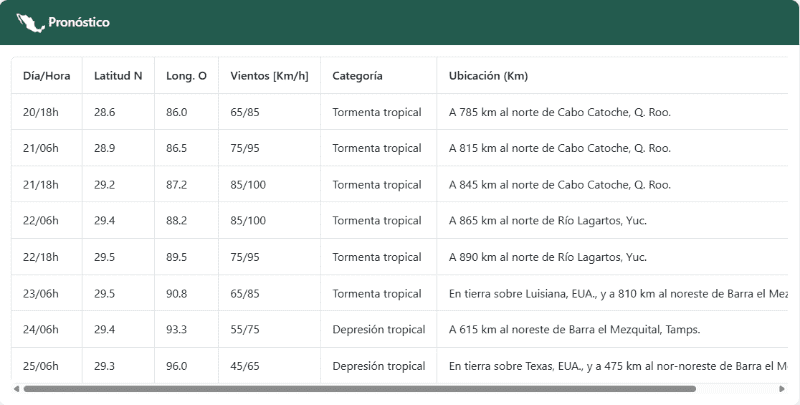Select the Long. O column header
Viewport: 800px width, 405px height.
coord(186,75)
